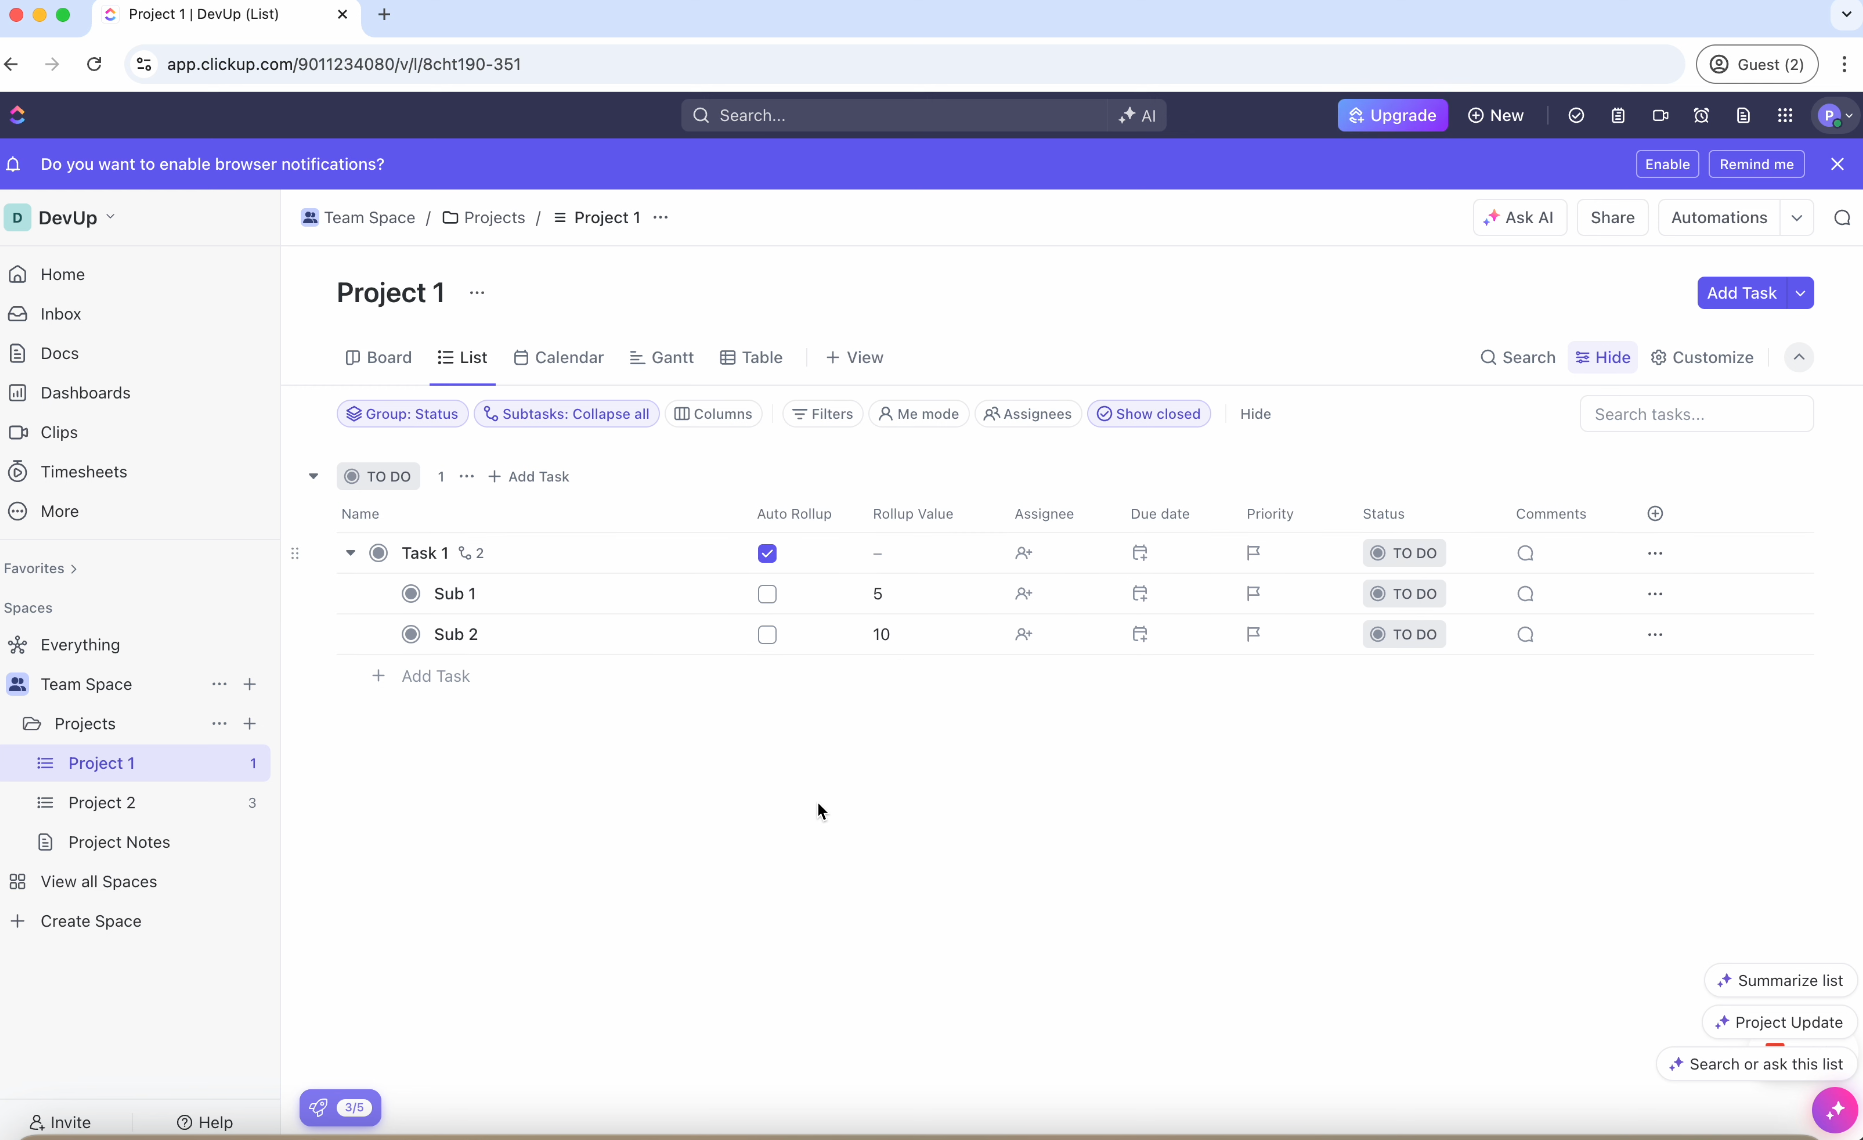This screenshot has height=1140, width=1863.
Task: Enable Auto Rollup for Sub 2
Action: coord(766,634)
